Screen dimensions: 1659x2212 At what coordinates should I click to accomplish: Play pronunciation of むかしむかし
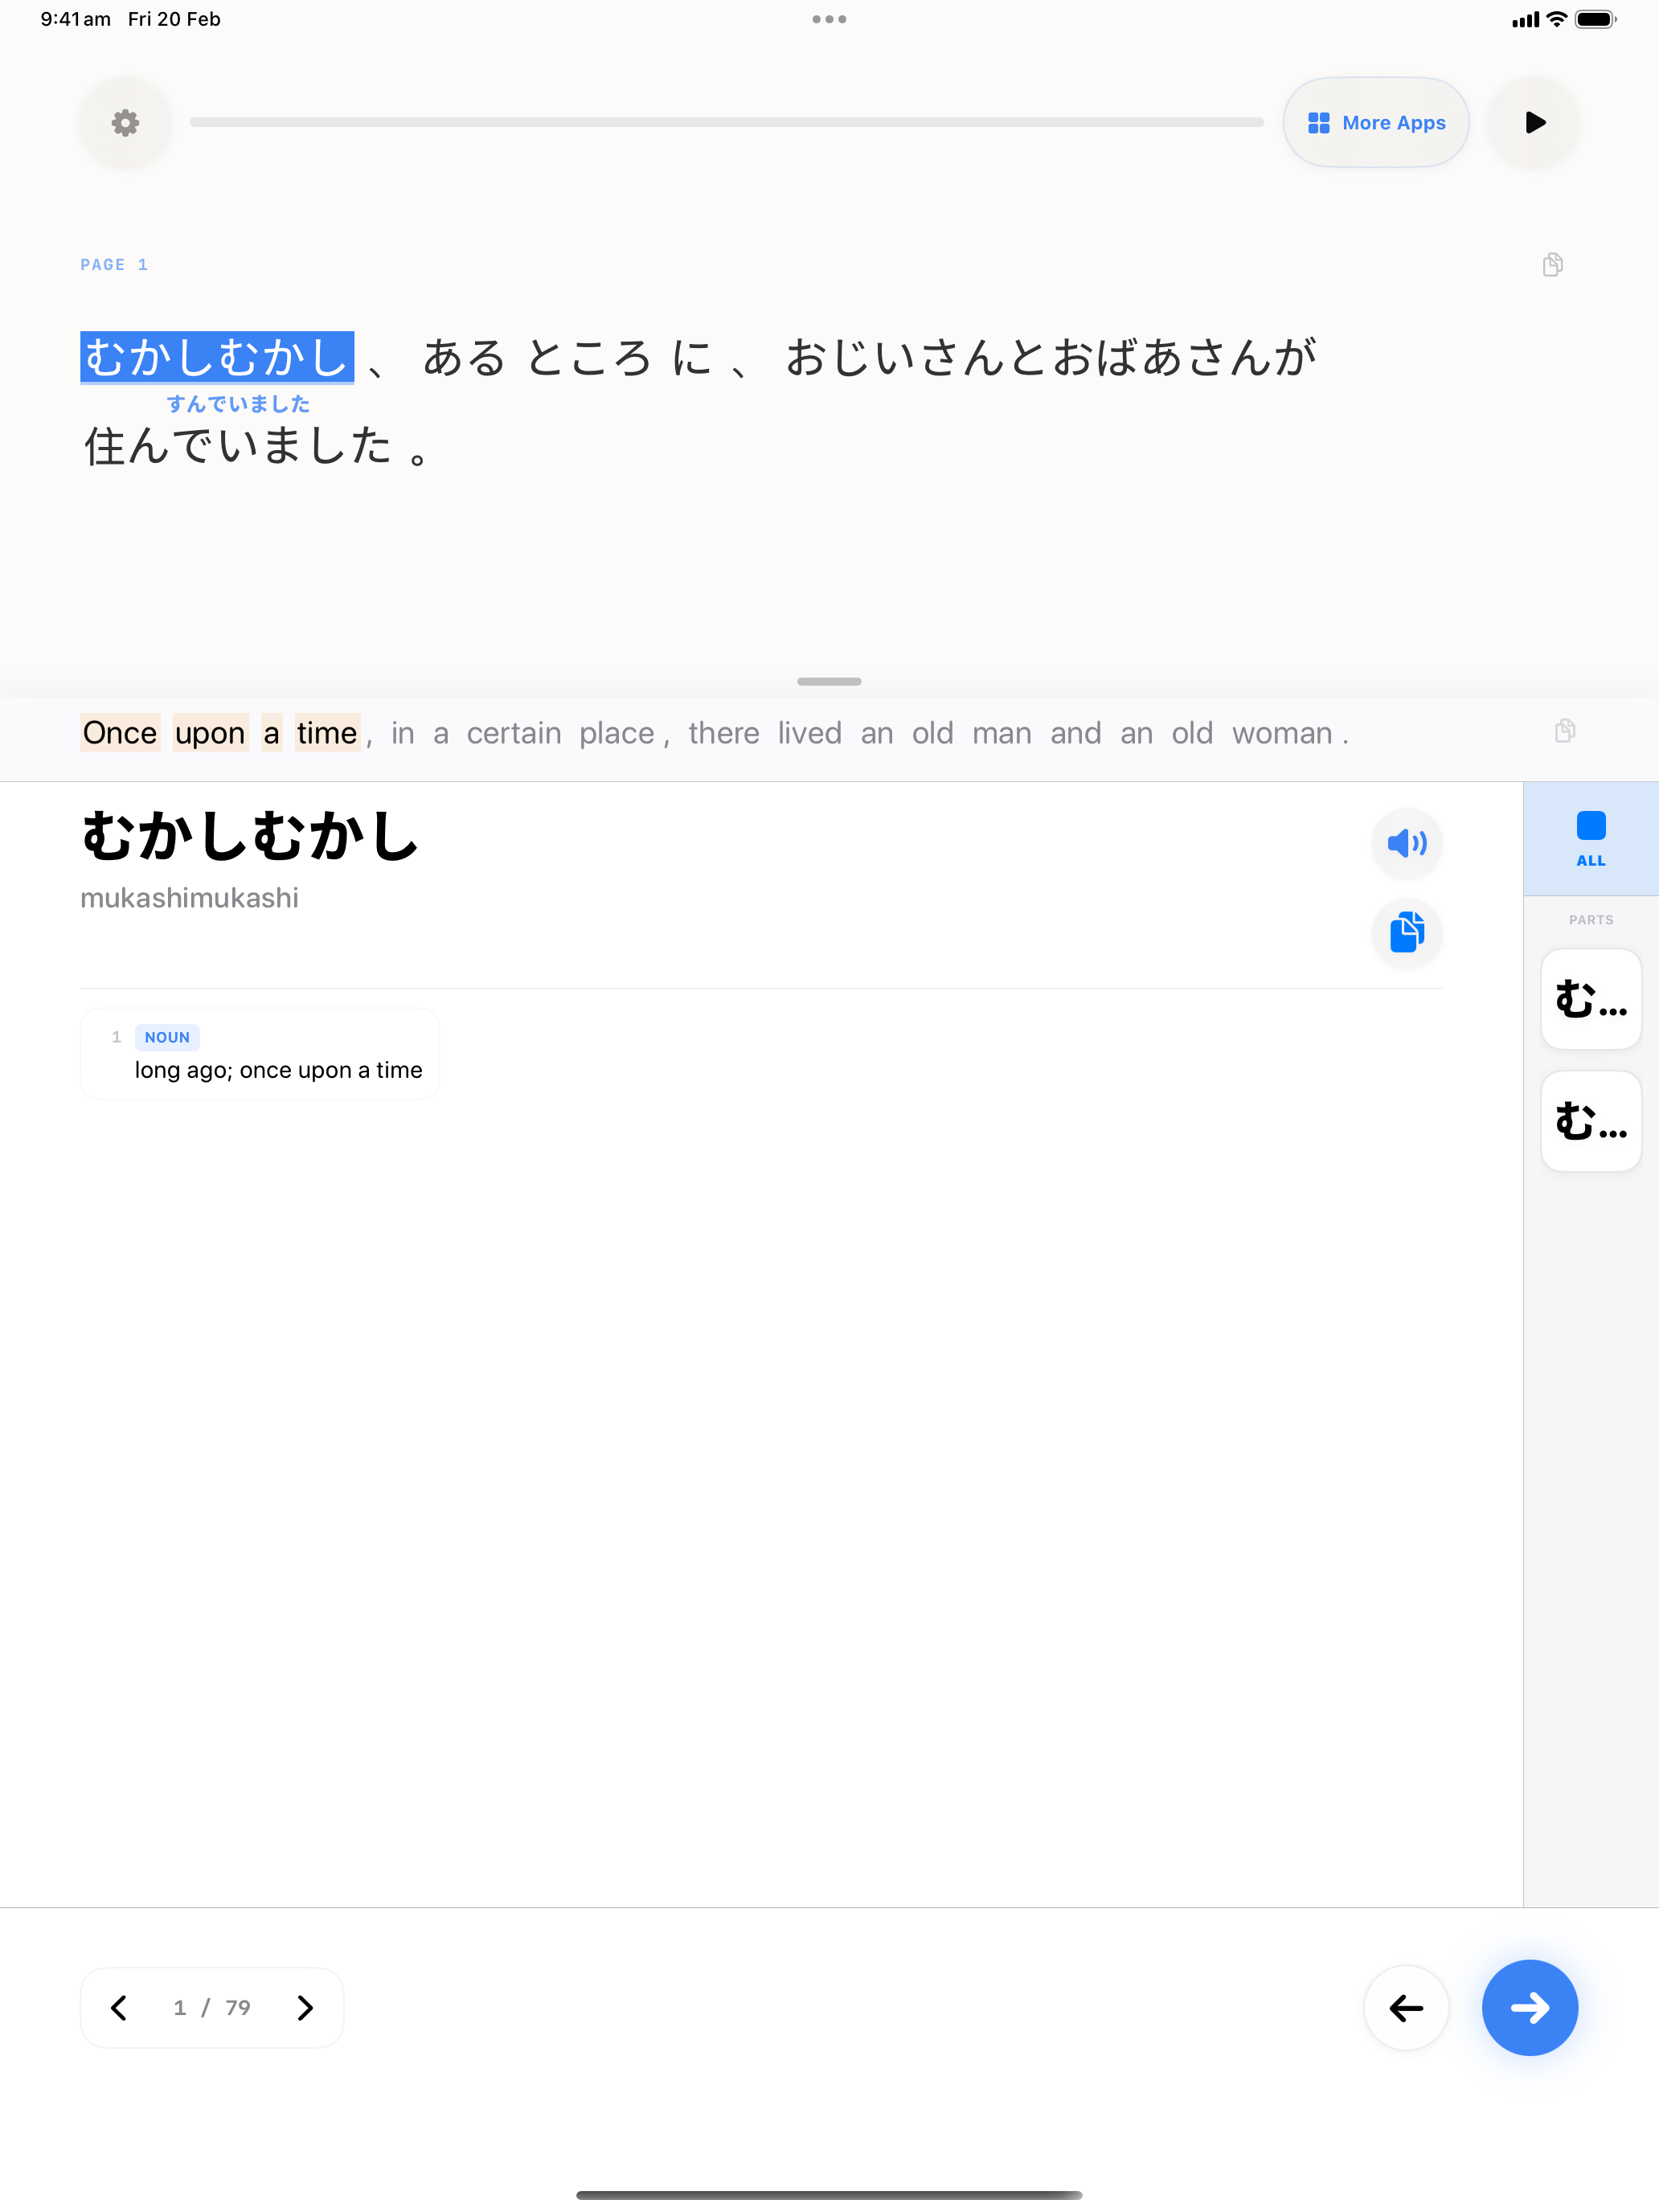pos(1406,843)
